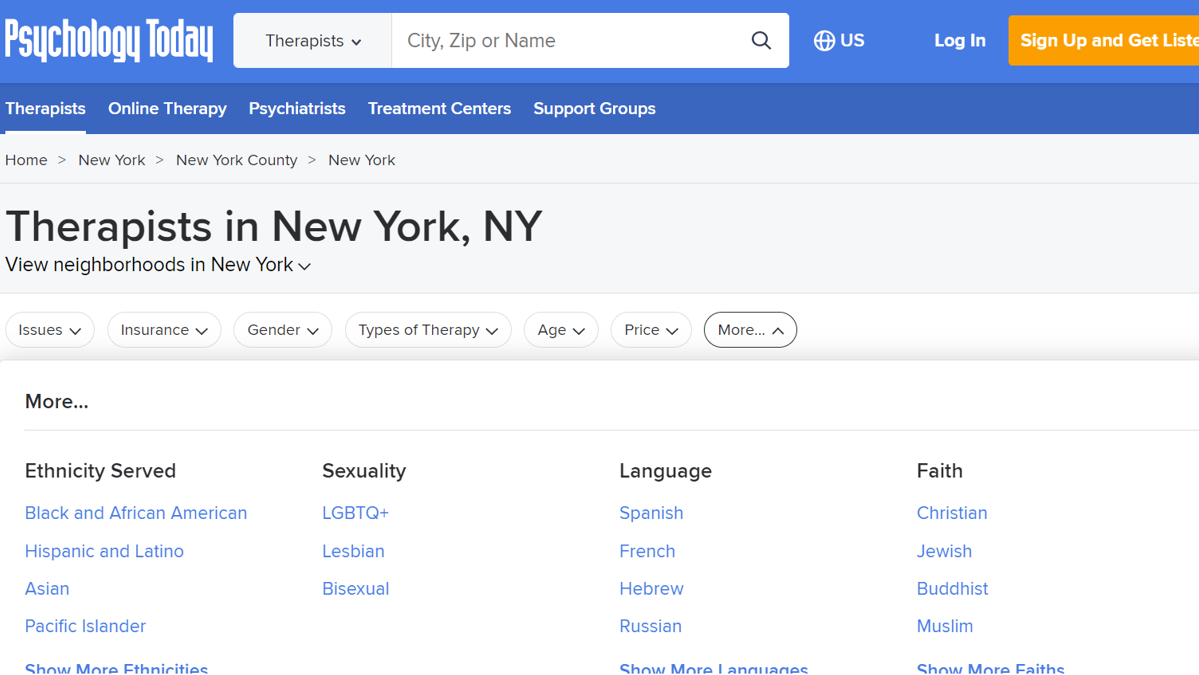Choose the LGBTQ+ sexuality filter

355,513
